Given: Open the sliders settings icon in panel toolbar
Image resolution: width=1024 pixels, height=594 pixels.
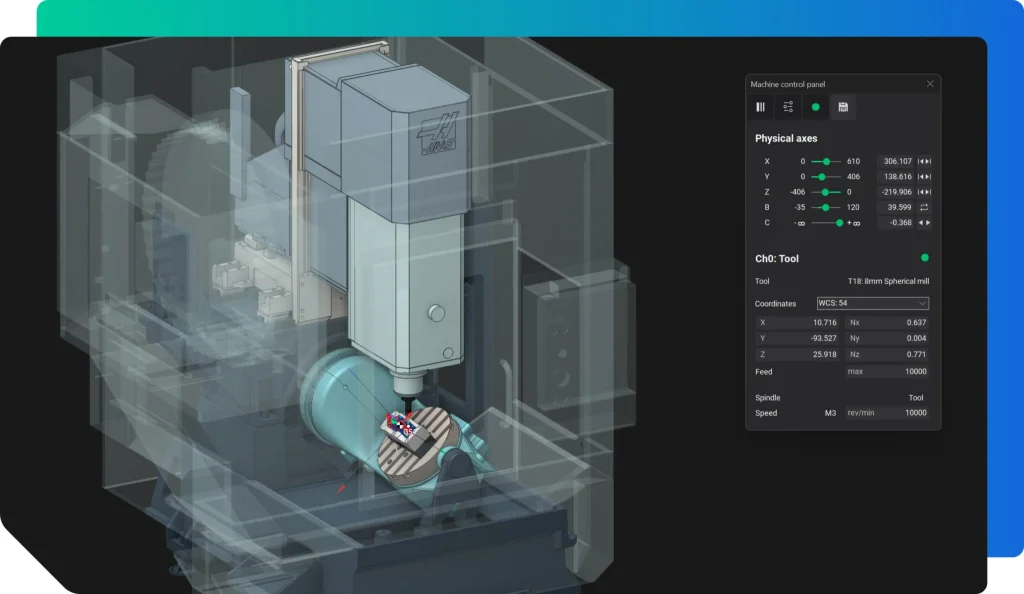Looking at the screenshot, I should (x=788, y=107).
